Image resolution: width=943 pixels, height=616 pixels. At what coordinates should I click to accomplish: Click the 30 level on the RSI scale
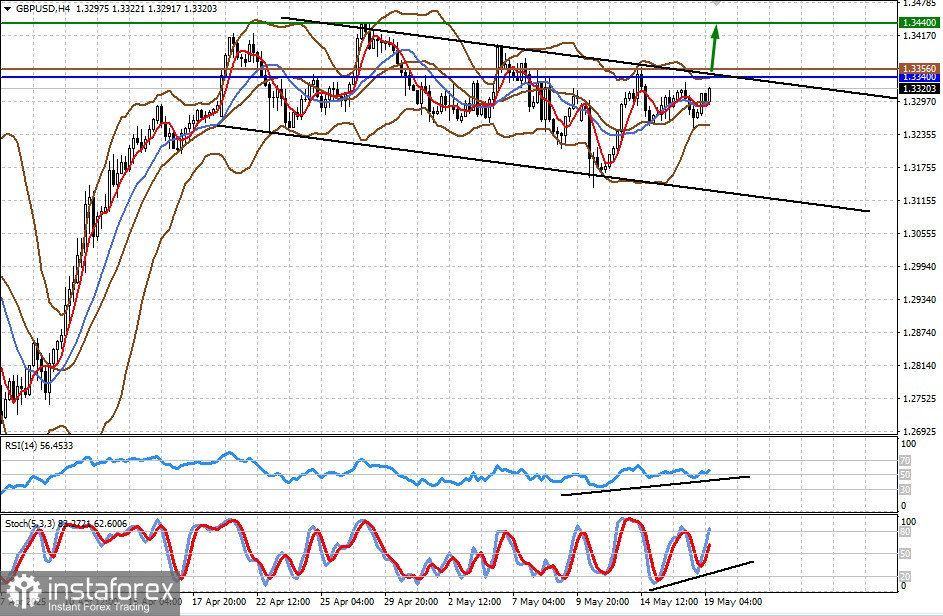click(x=905, y=490)
